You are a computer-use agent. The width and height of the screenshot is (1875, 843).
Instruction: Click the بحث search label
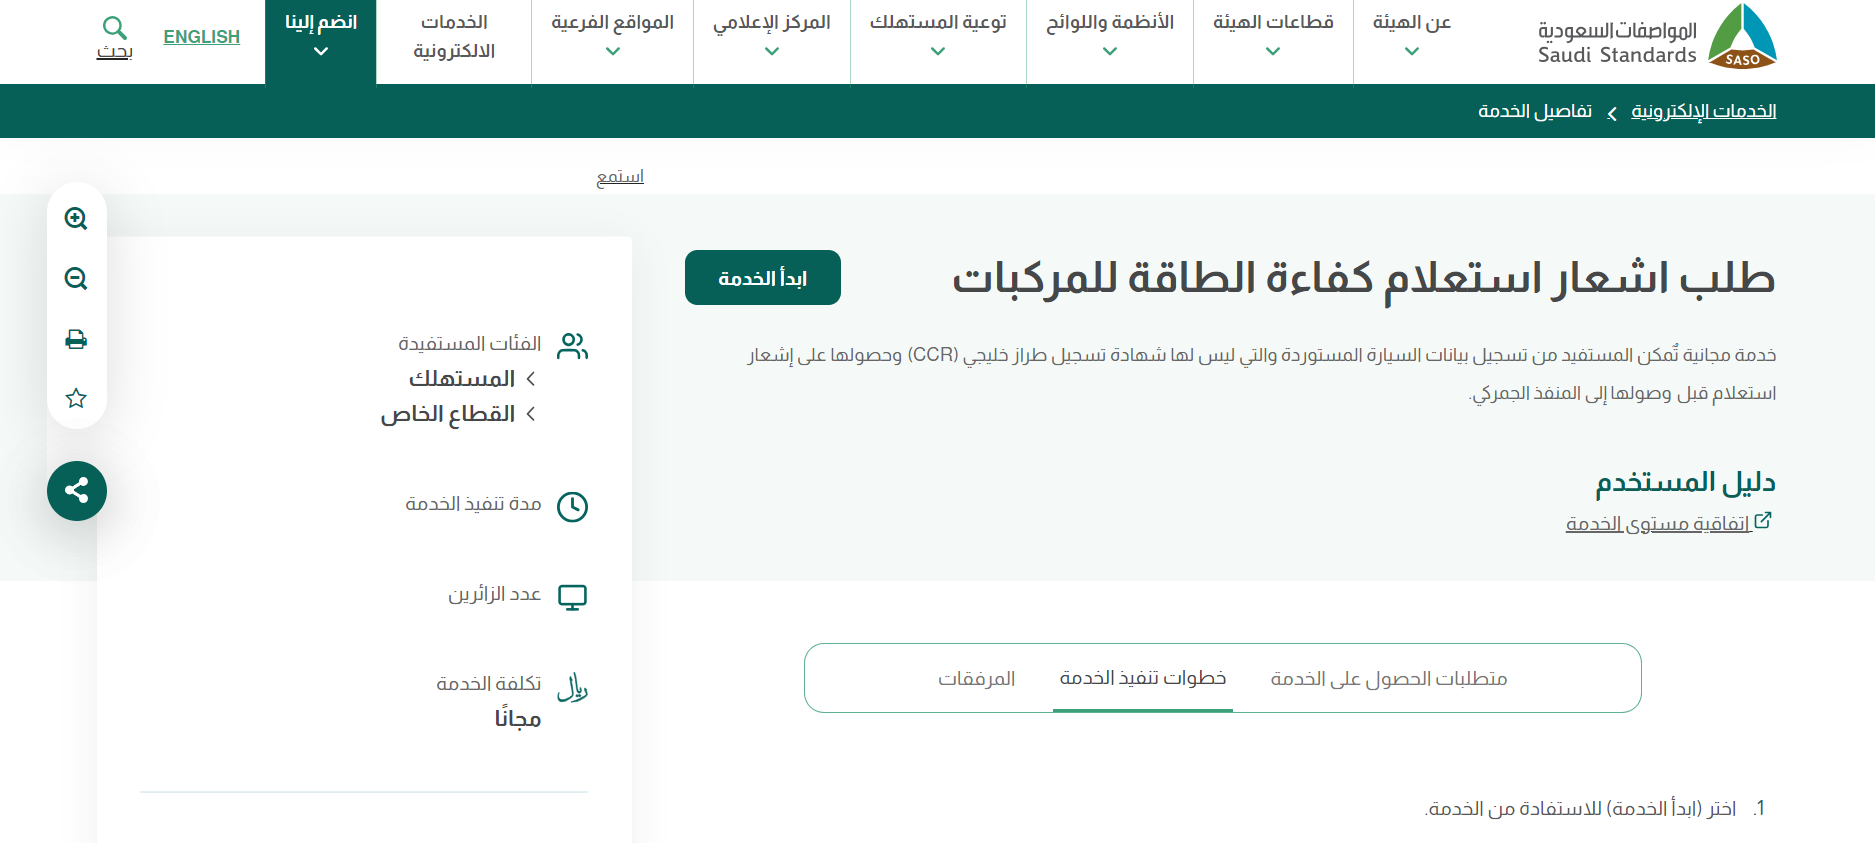[x=115, y=51]
